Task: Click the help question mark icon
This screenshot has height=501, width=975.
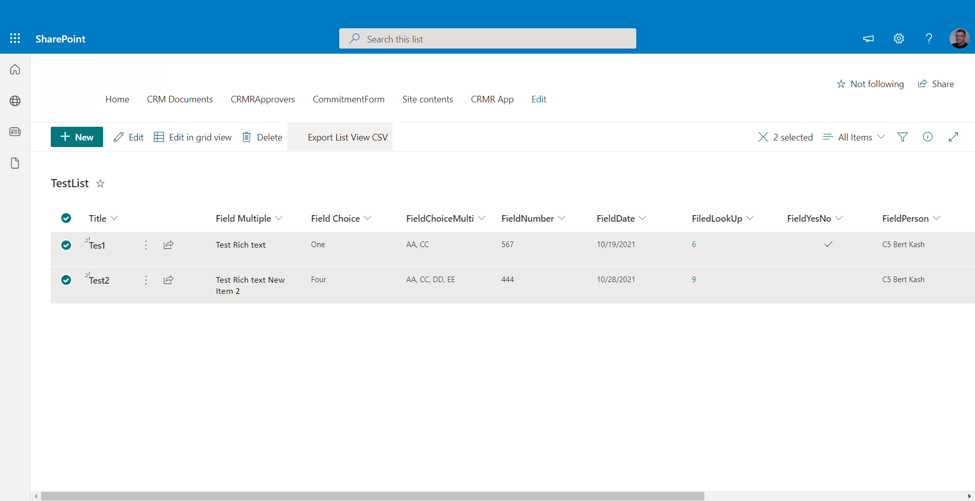Action: click(928, 39)
